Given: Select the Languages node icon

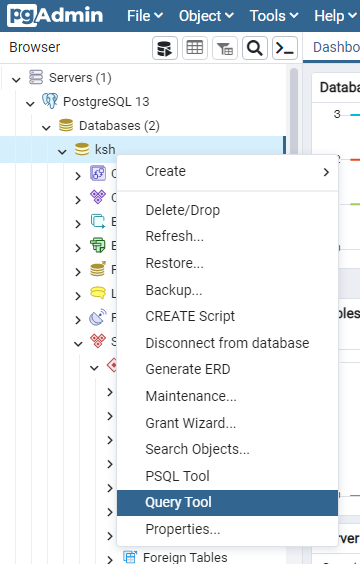Looking at the screenshot, I should [98, 293].
